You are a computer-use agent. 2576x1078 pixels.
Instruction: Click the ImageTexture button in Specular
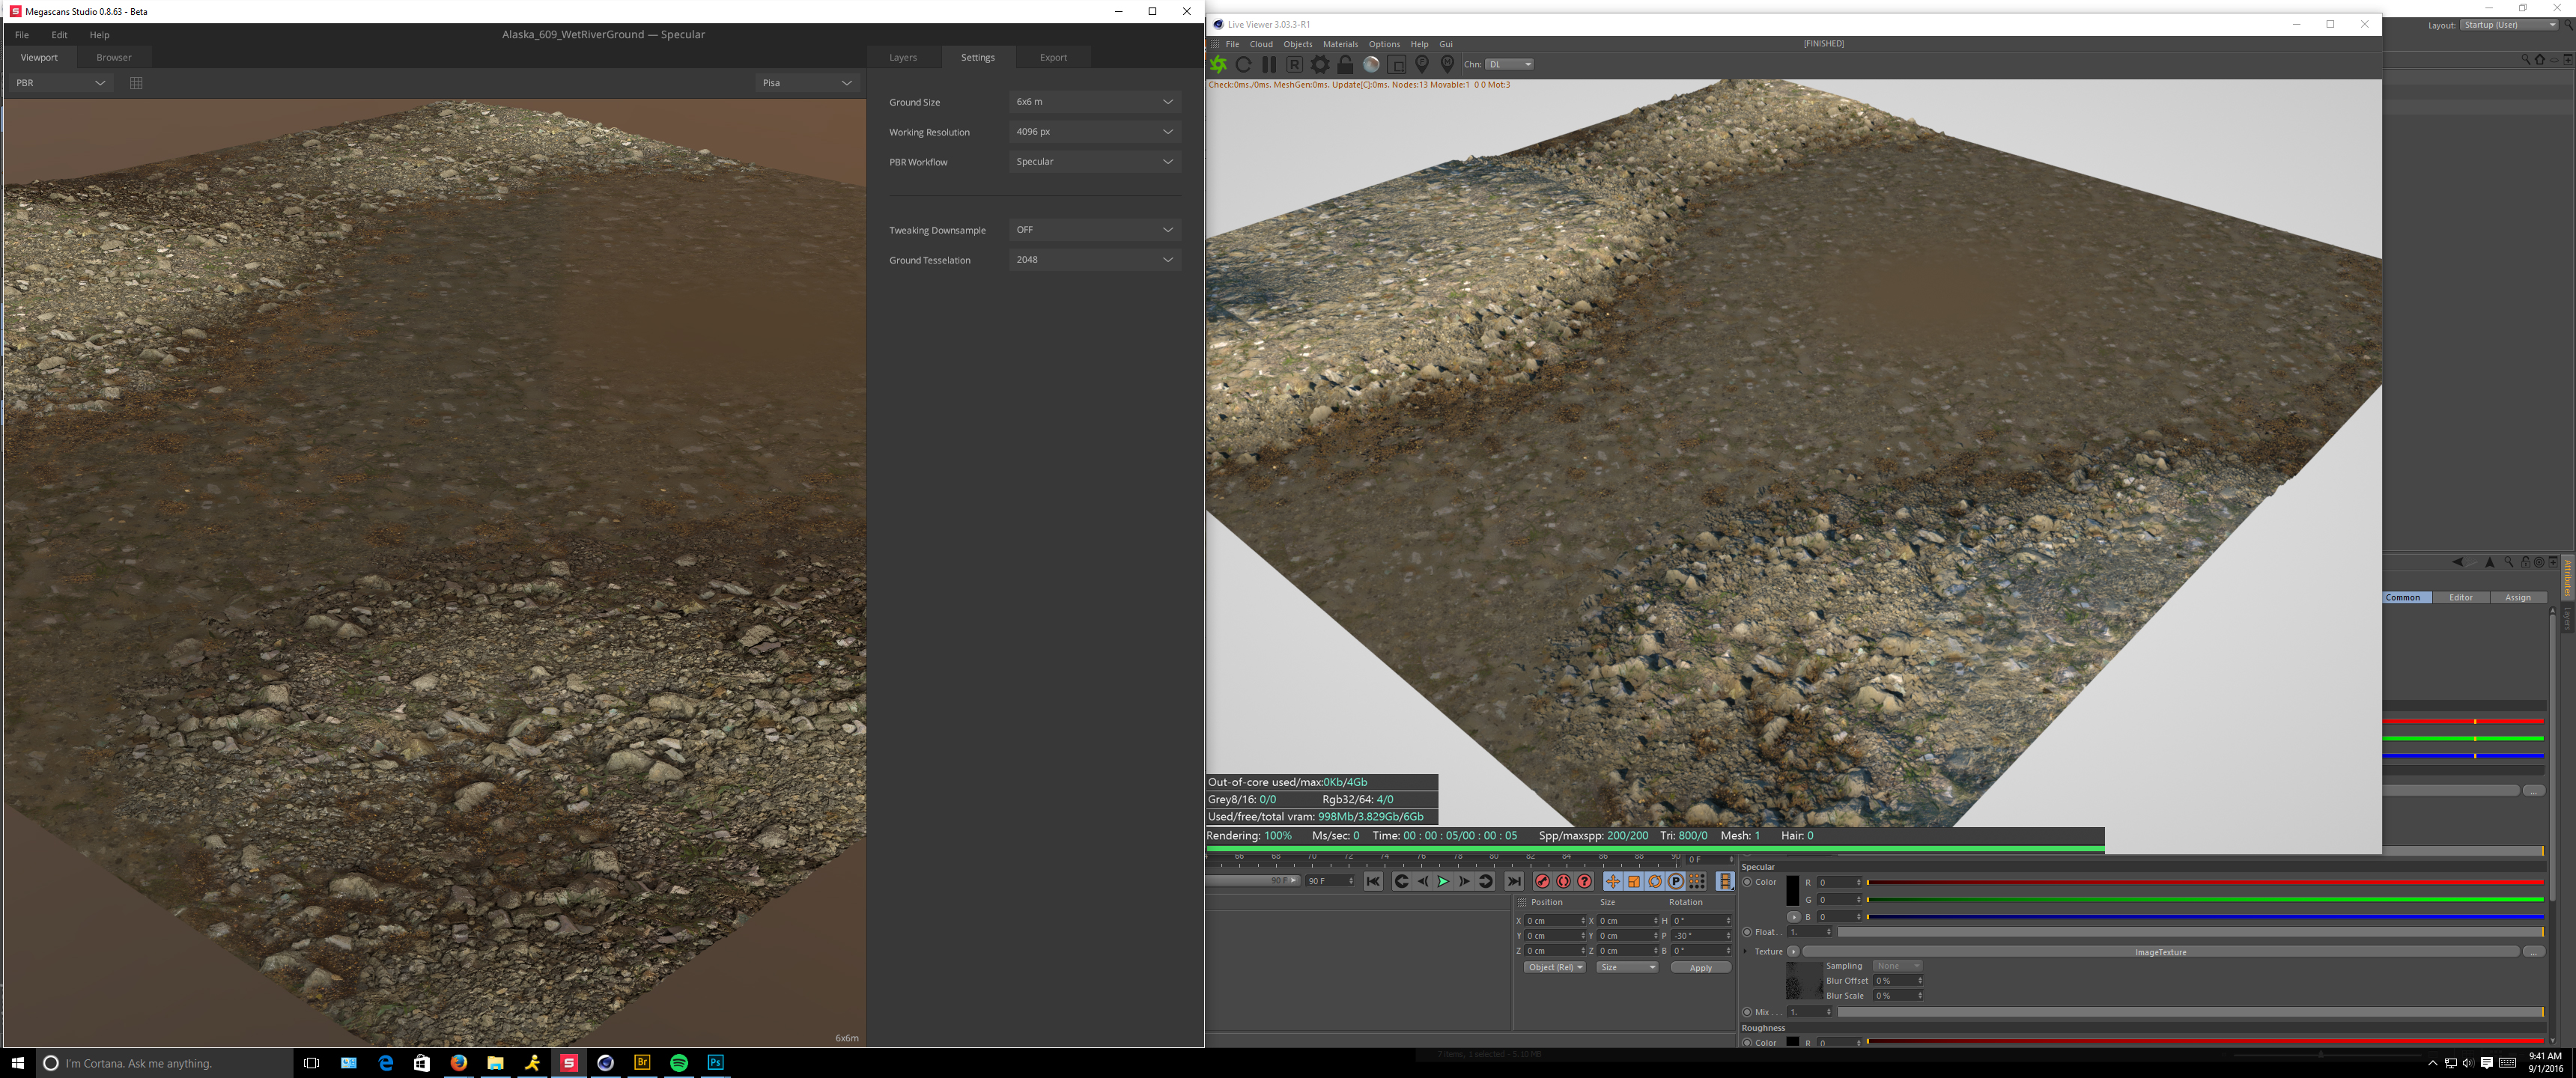click(2160, 952)
